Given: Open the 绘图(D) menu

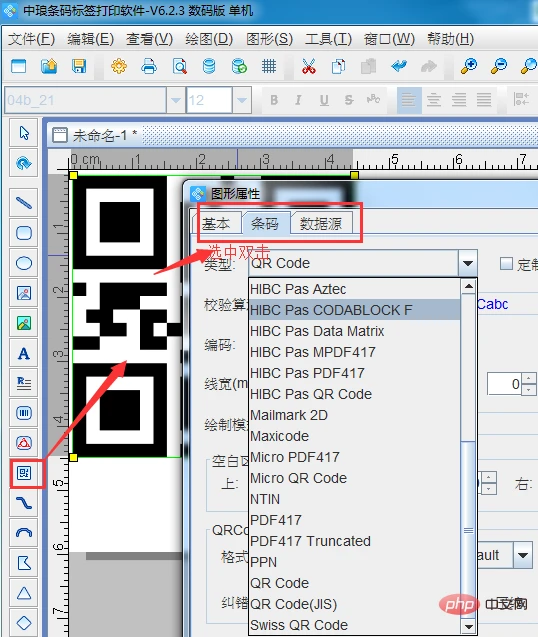Looking at the screenshot, I should tap(209, 39).
